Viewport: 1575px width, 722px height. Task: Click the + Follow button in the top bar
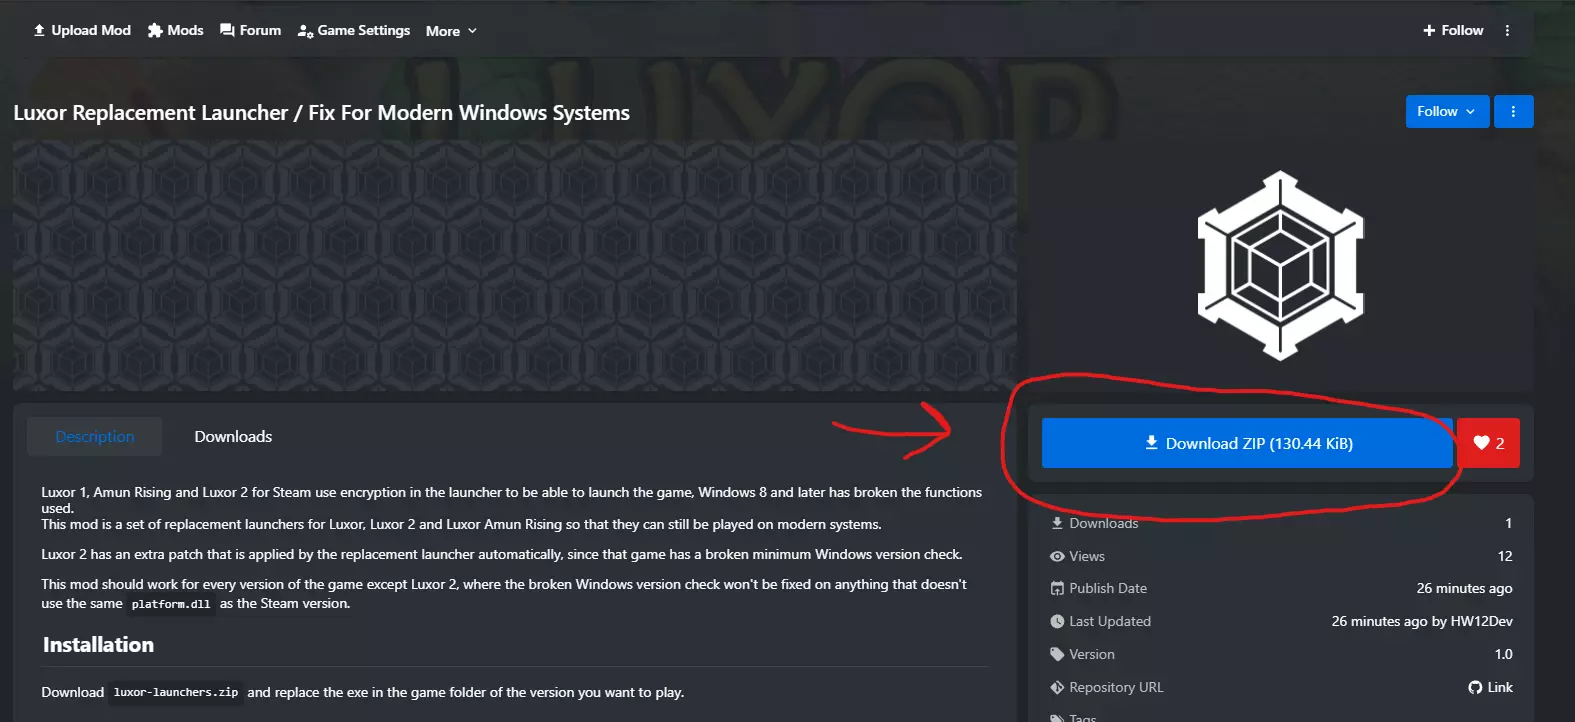coord(1453,30)
